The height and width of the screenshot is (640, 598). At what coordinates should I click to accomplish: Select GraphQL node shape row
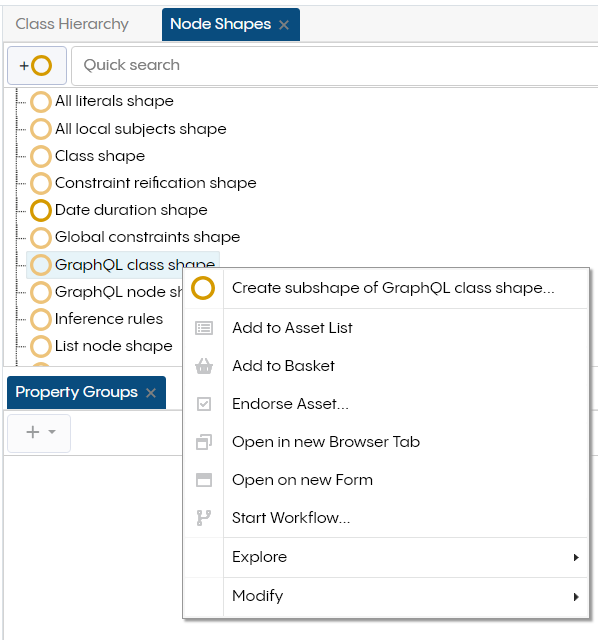click(x=119, y=292)
